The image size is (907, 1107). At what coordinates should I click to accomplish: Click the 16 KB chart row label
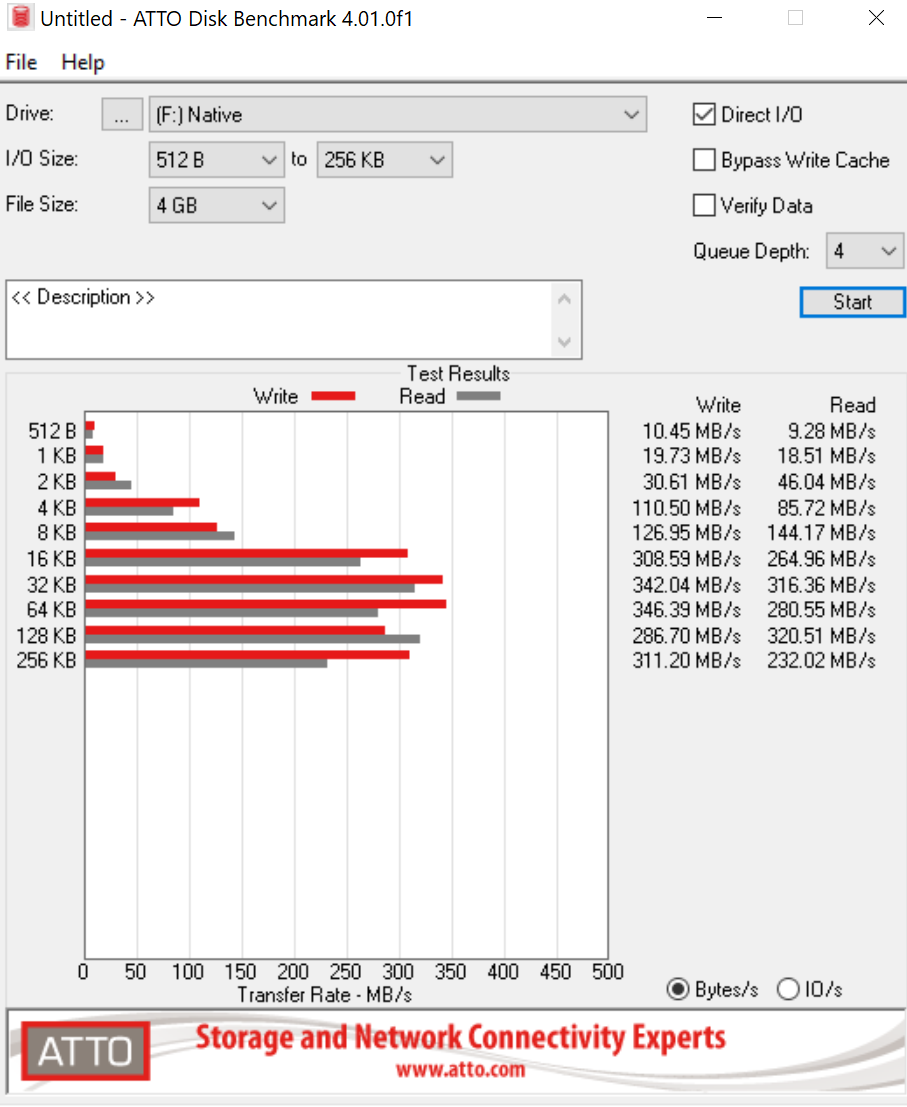pos(51,559)
